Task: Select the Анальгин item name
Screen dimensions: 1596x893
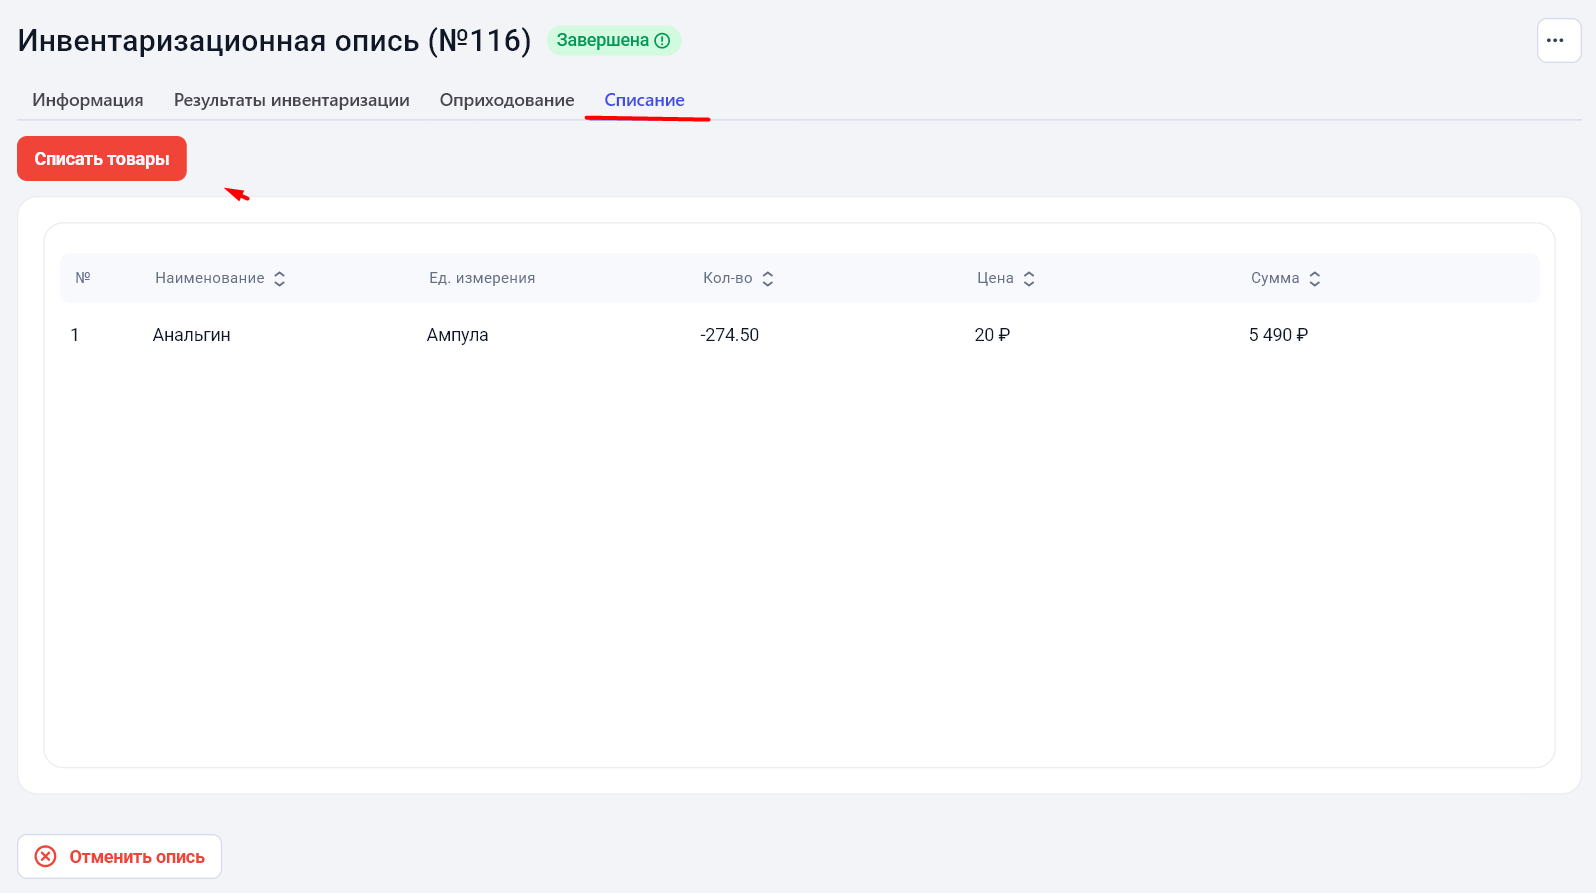Action: coord(192,335)
